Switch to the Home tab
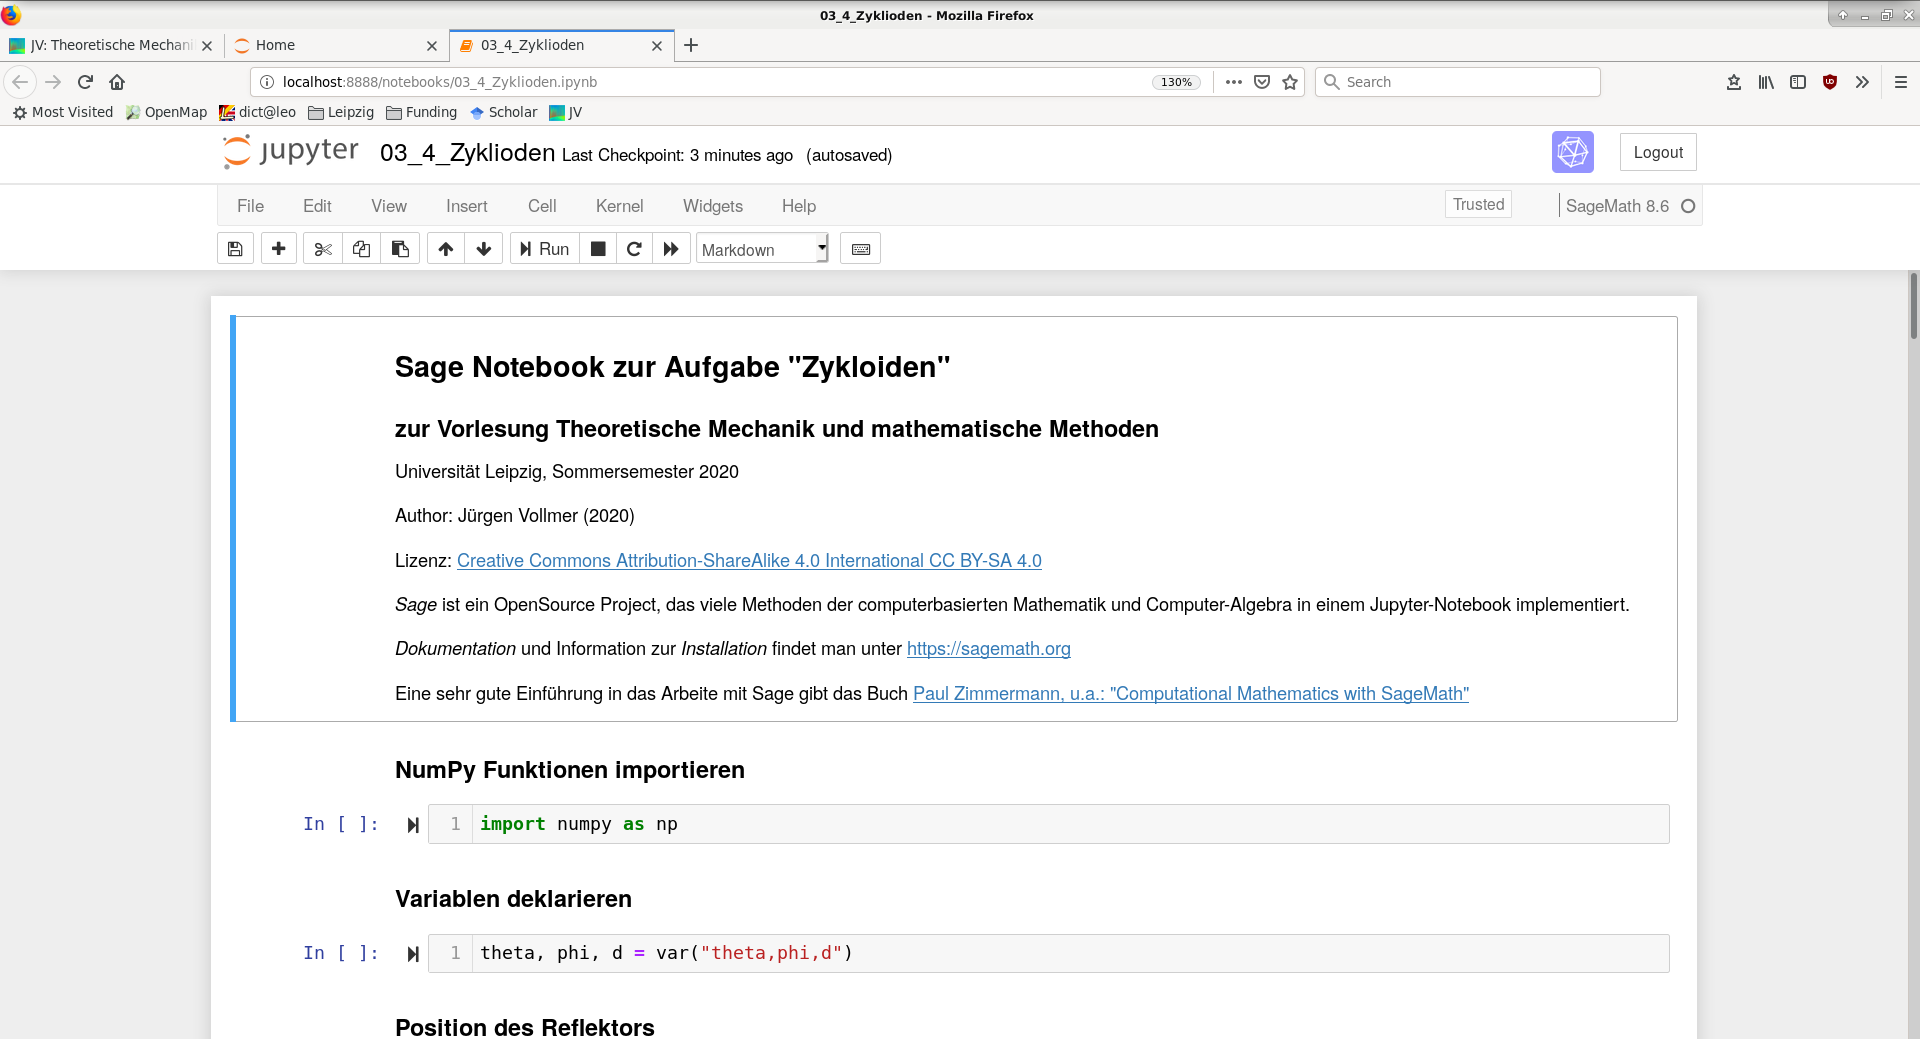1920x1039 pixels. tap(335, 45)
